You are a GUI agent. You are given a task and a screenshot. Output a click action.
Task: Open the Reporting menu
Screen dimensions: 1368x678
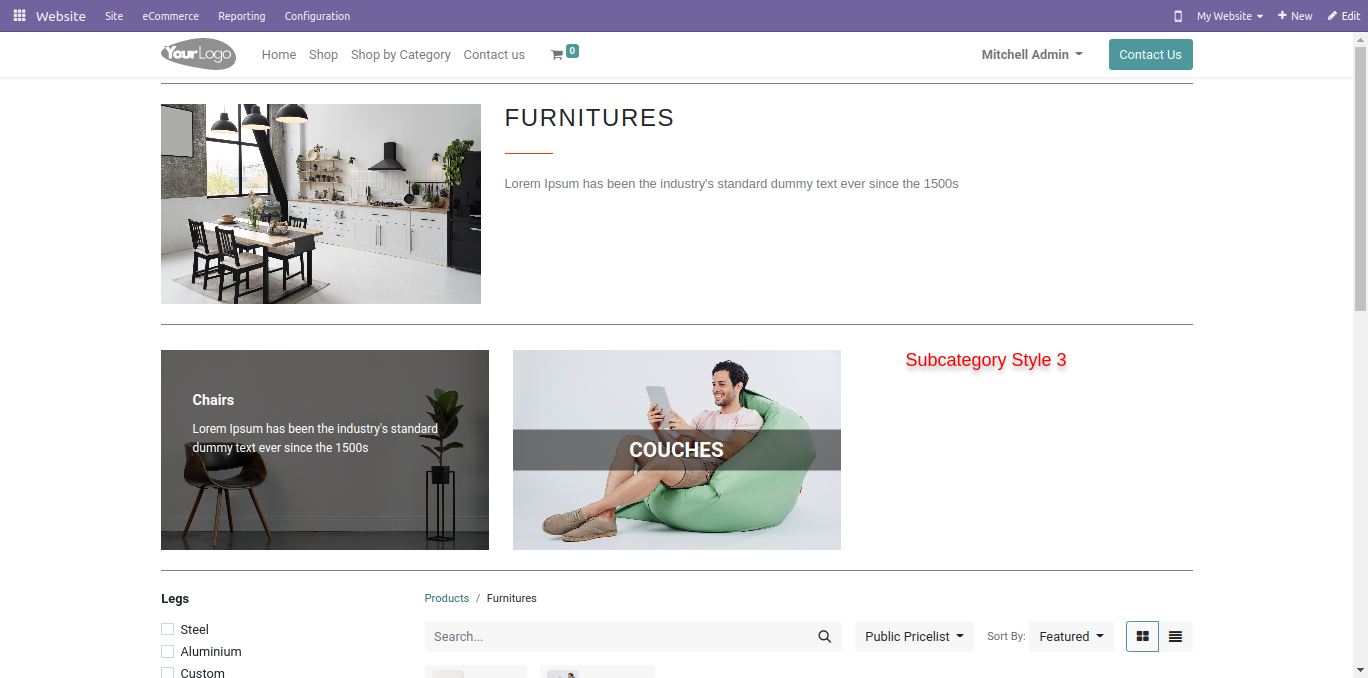[x=242, y=16]
